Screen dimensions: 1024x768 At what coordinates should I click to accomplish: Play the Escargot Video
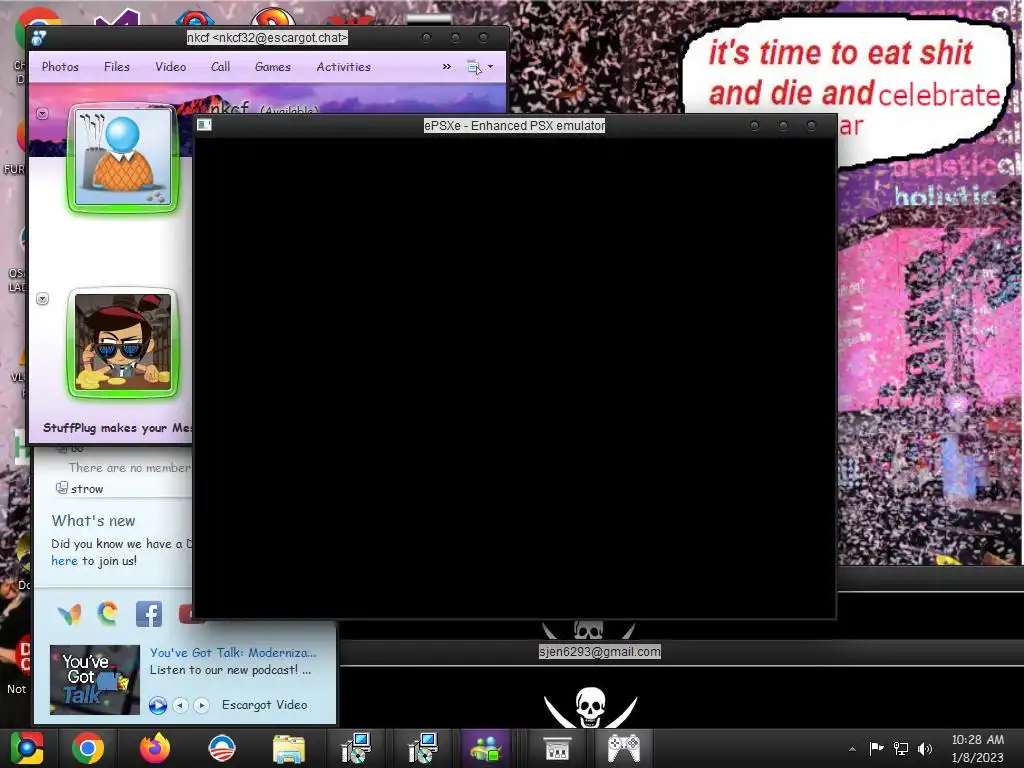tap(157, 705)
